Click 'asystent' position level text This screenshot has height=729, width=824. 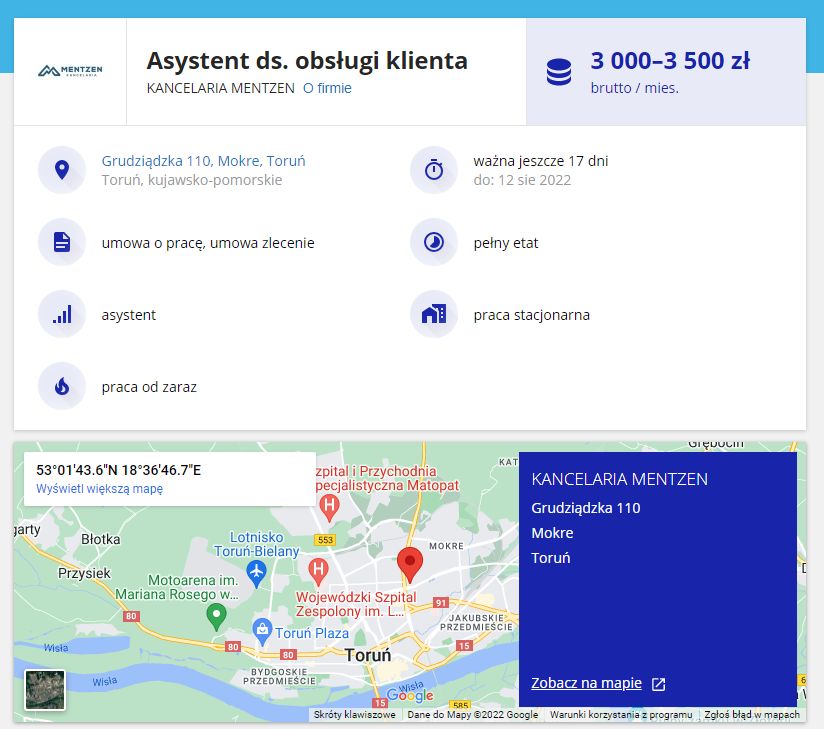129,315
